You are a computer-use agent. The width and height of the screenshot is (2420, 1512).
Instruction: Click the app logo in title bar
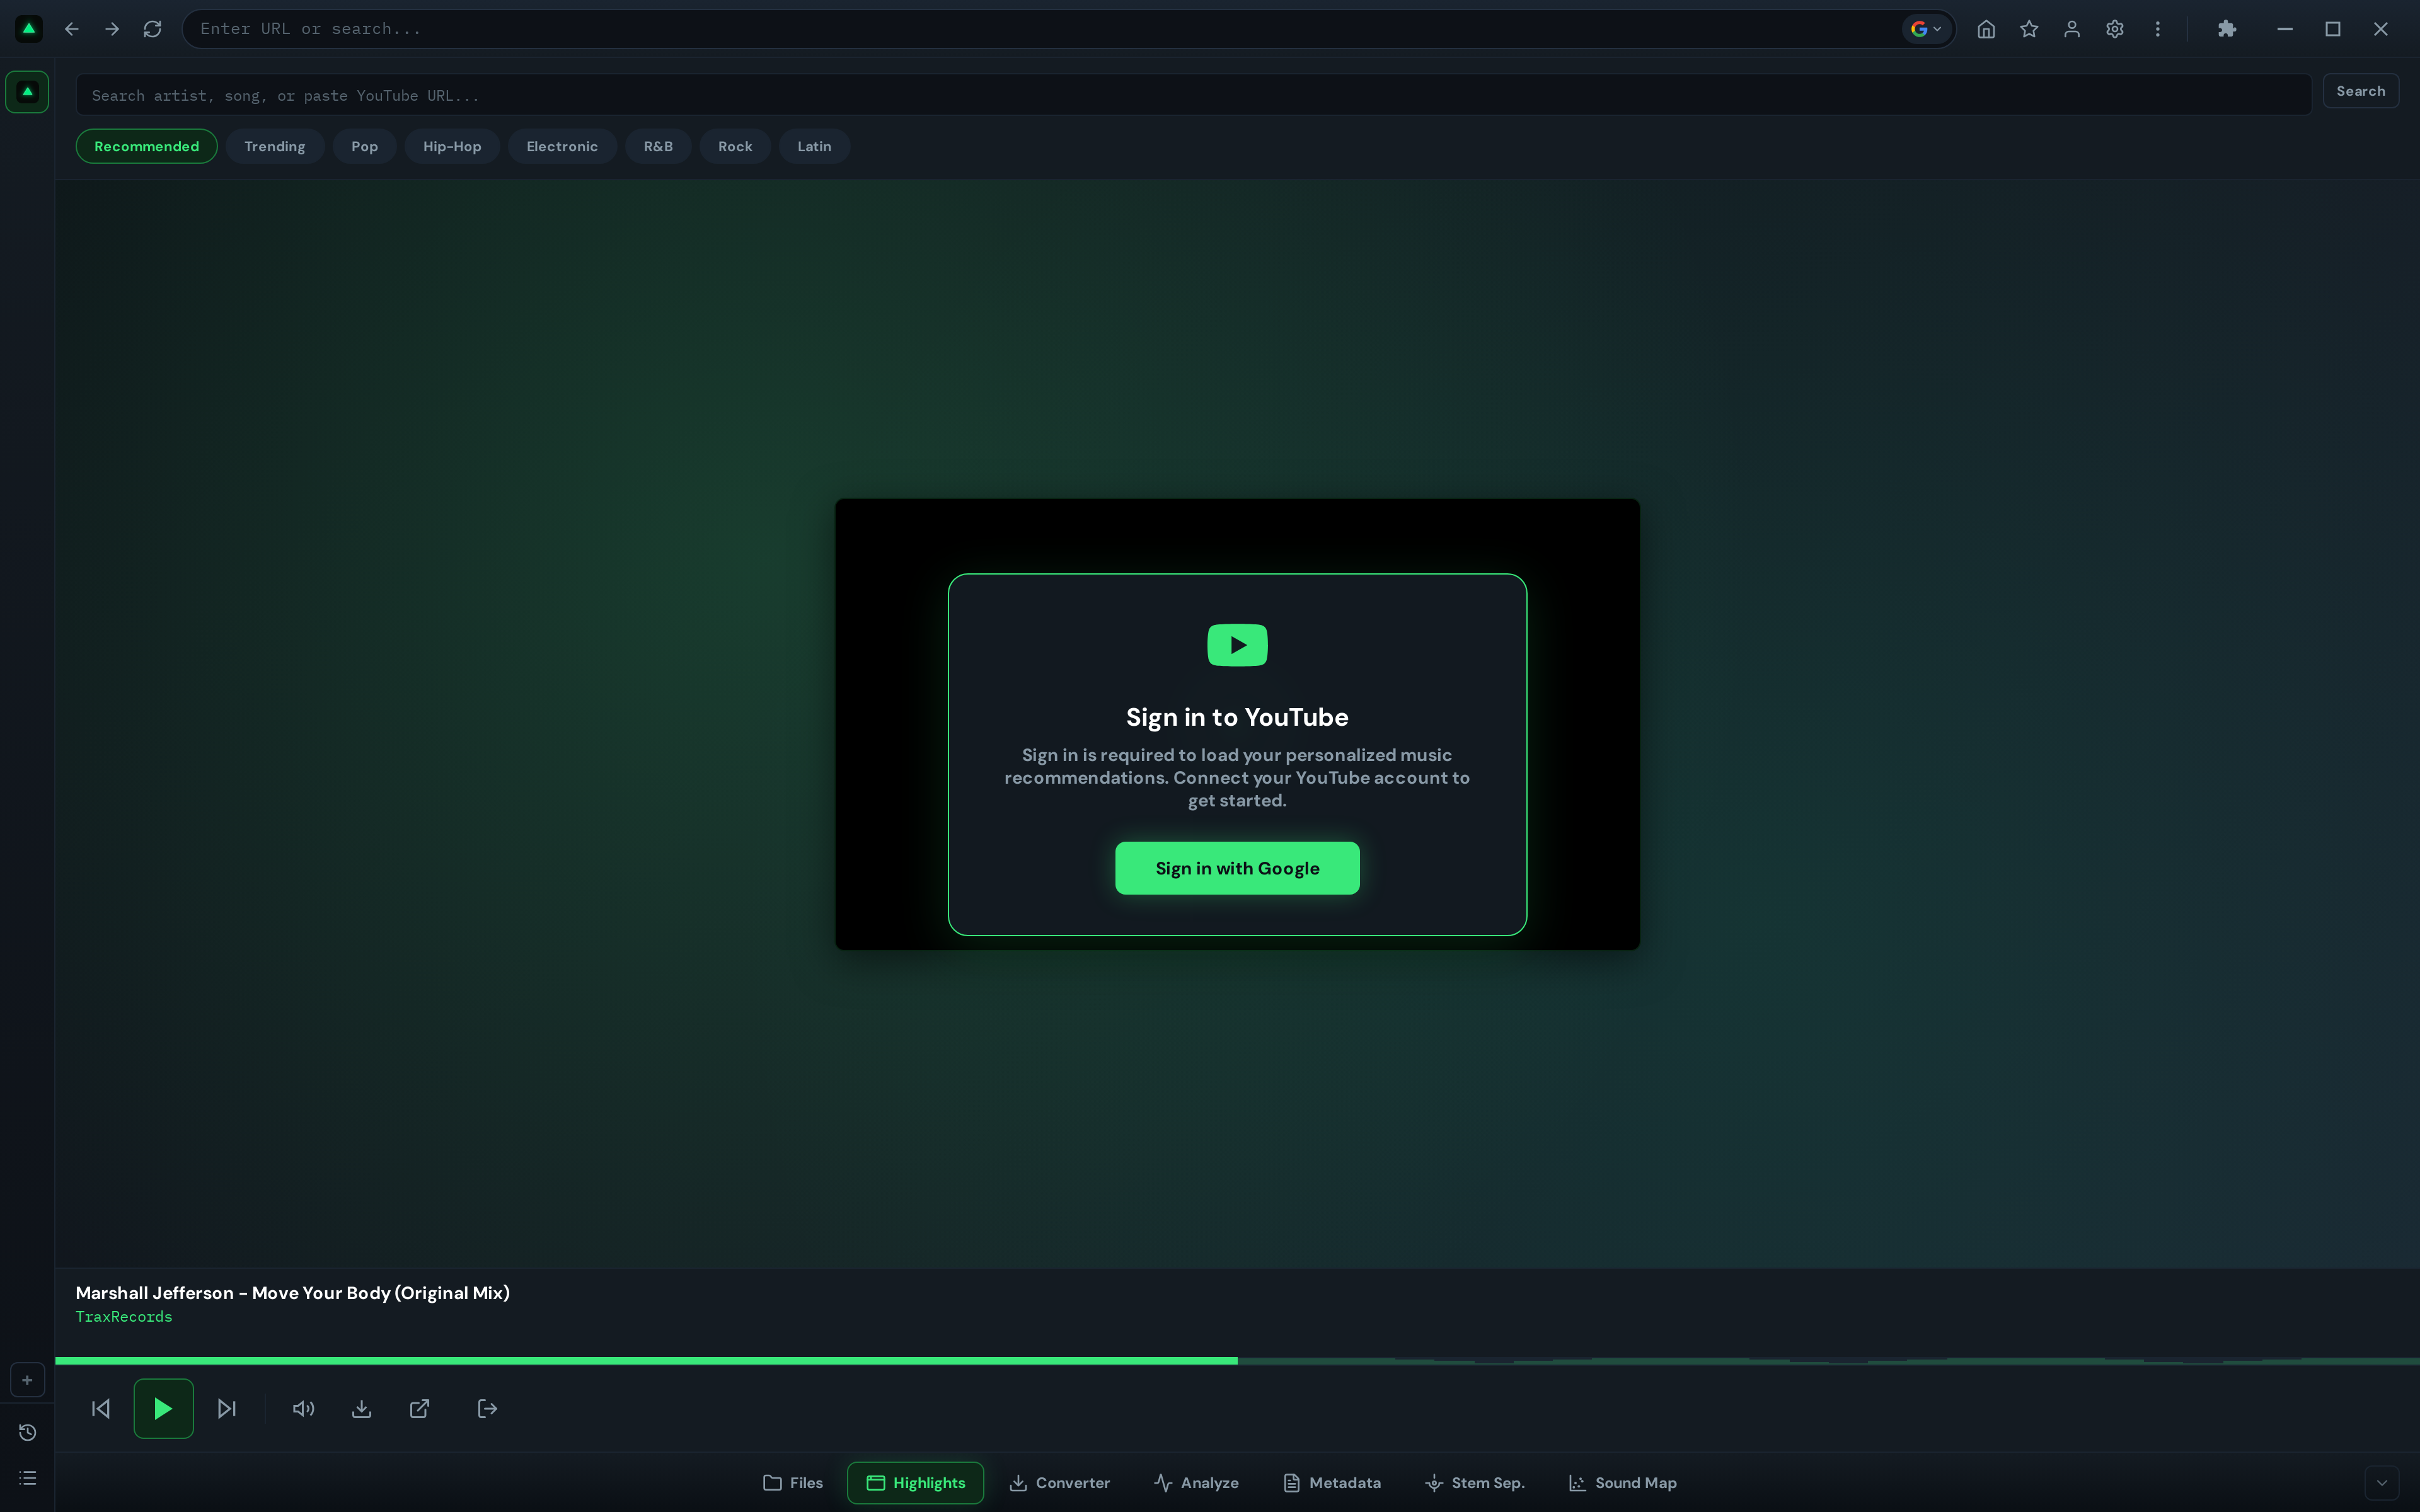(x=29, y=29)
